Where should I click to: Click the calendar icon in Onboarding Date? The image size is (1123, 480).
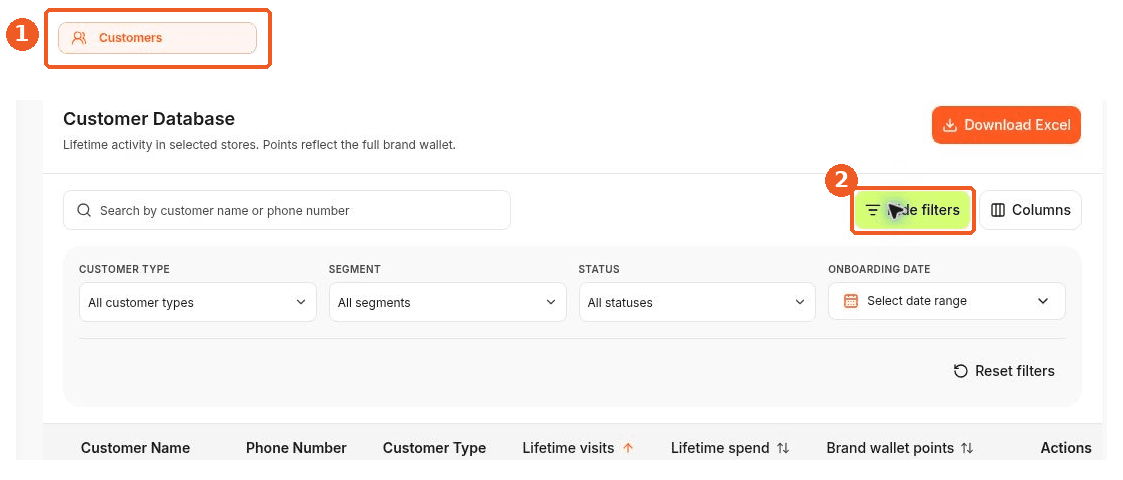click(x=851, y=301)
